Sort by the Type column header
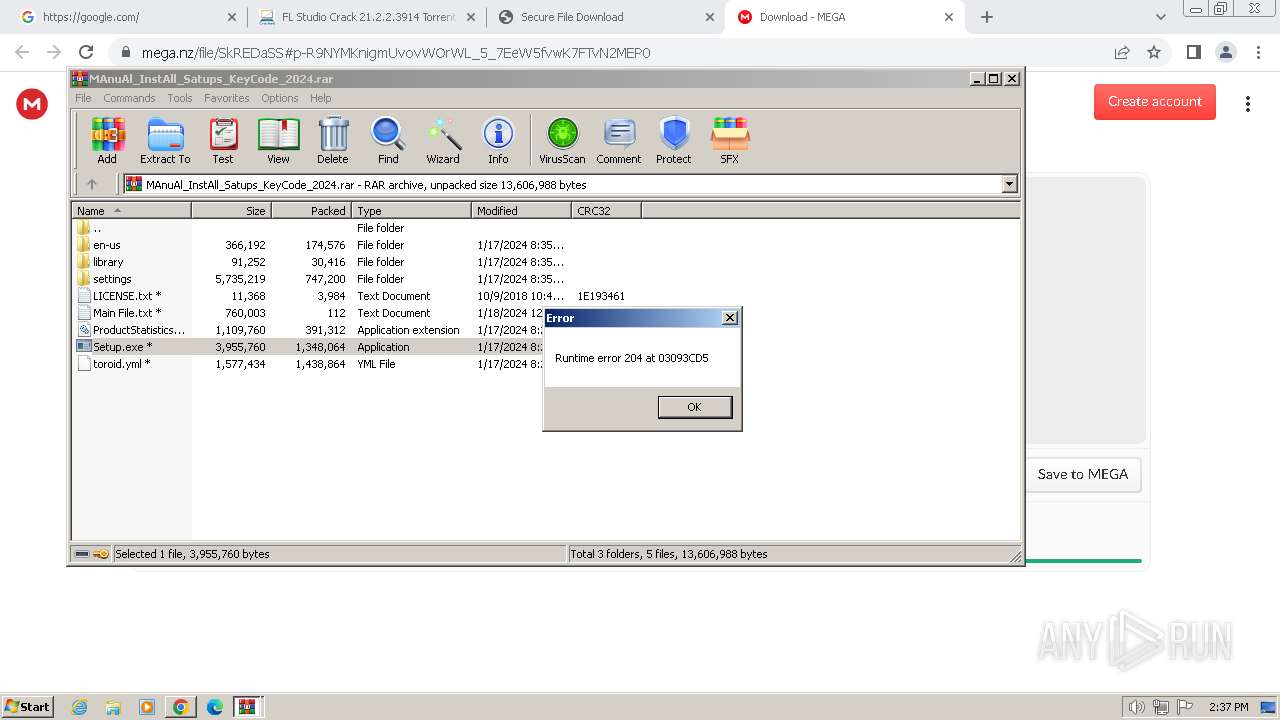The image size is (1280, 720). (x=411, y=211)
